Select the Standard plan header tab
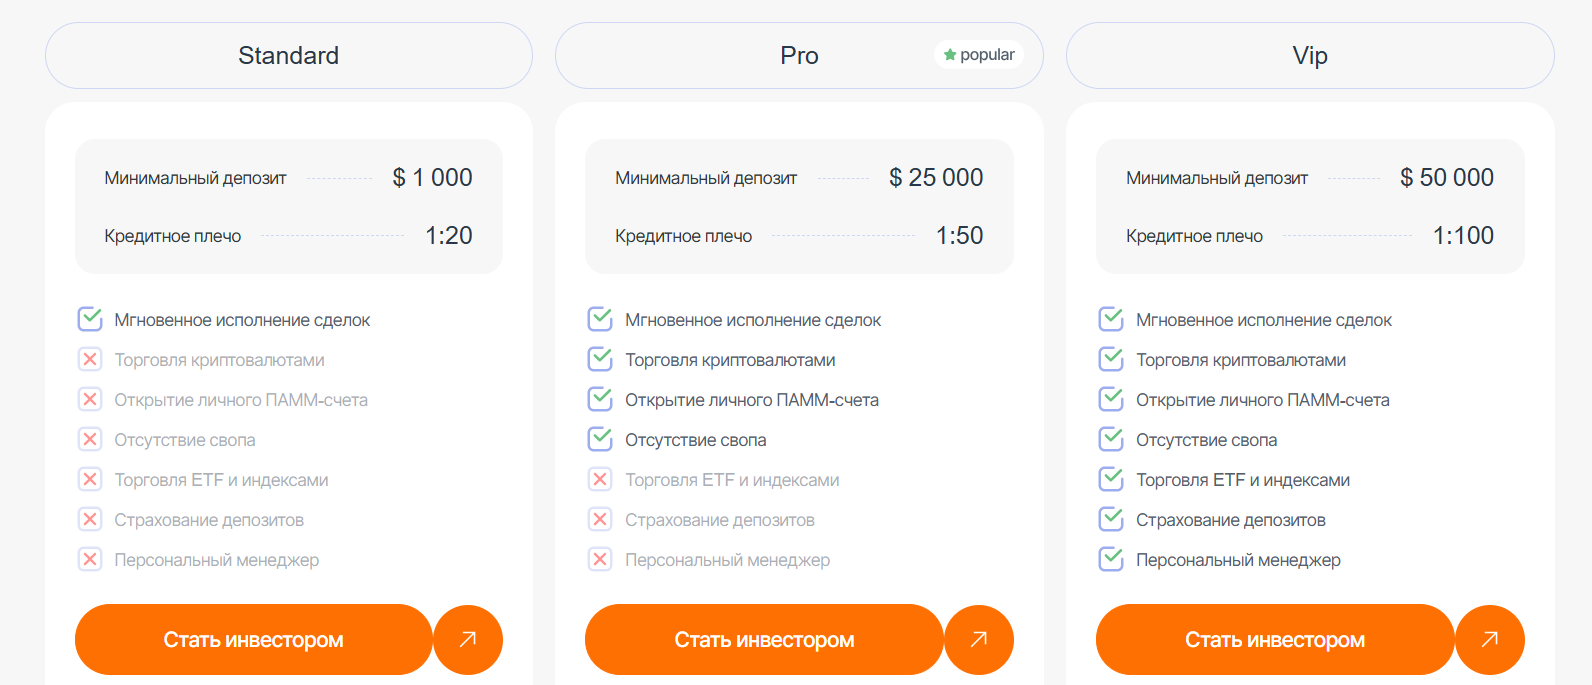The height and width of the screenshot is (685, 1592). pyautogui.click(x=288, y=56)
